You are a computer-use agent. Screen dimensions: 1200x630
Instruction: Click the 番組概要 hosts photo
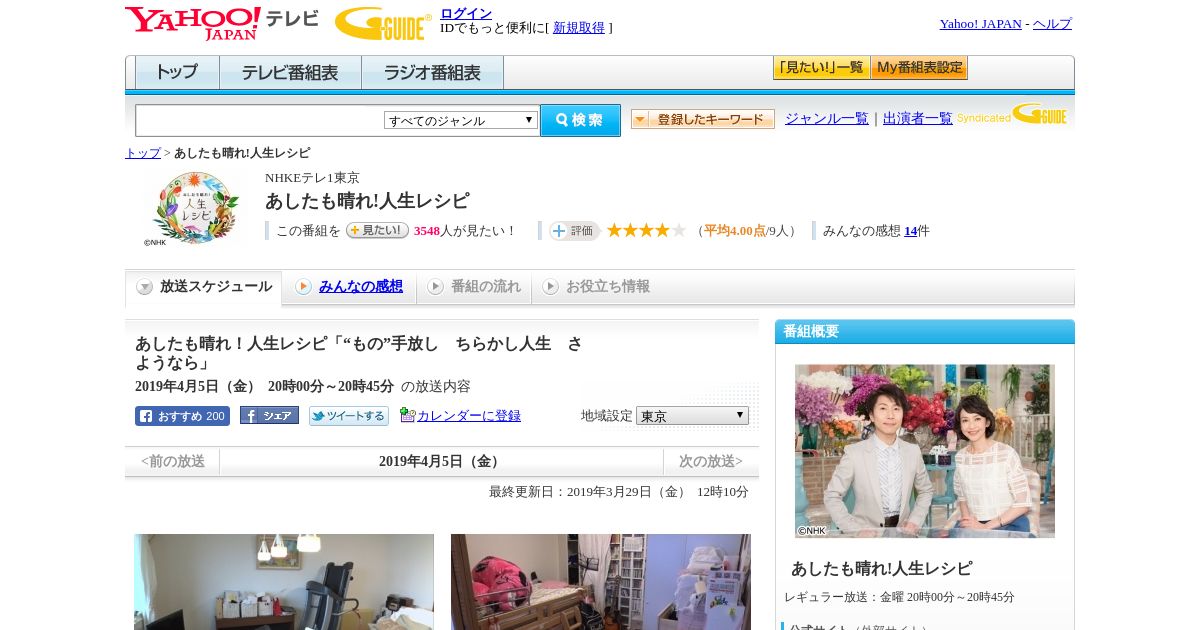tap(925, 451)
